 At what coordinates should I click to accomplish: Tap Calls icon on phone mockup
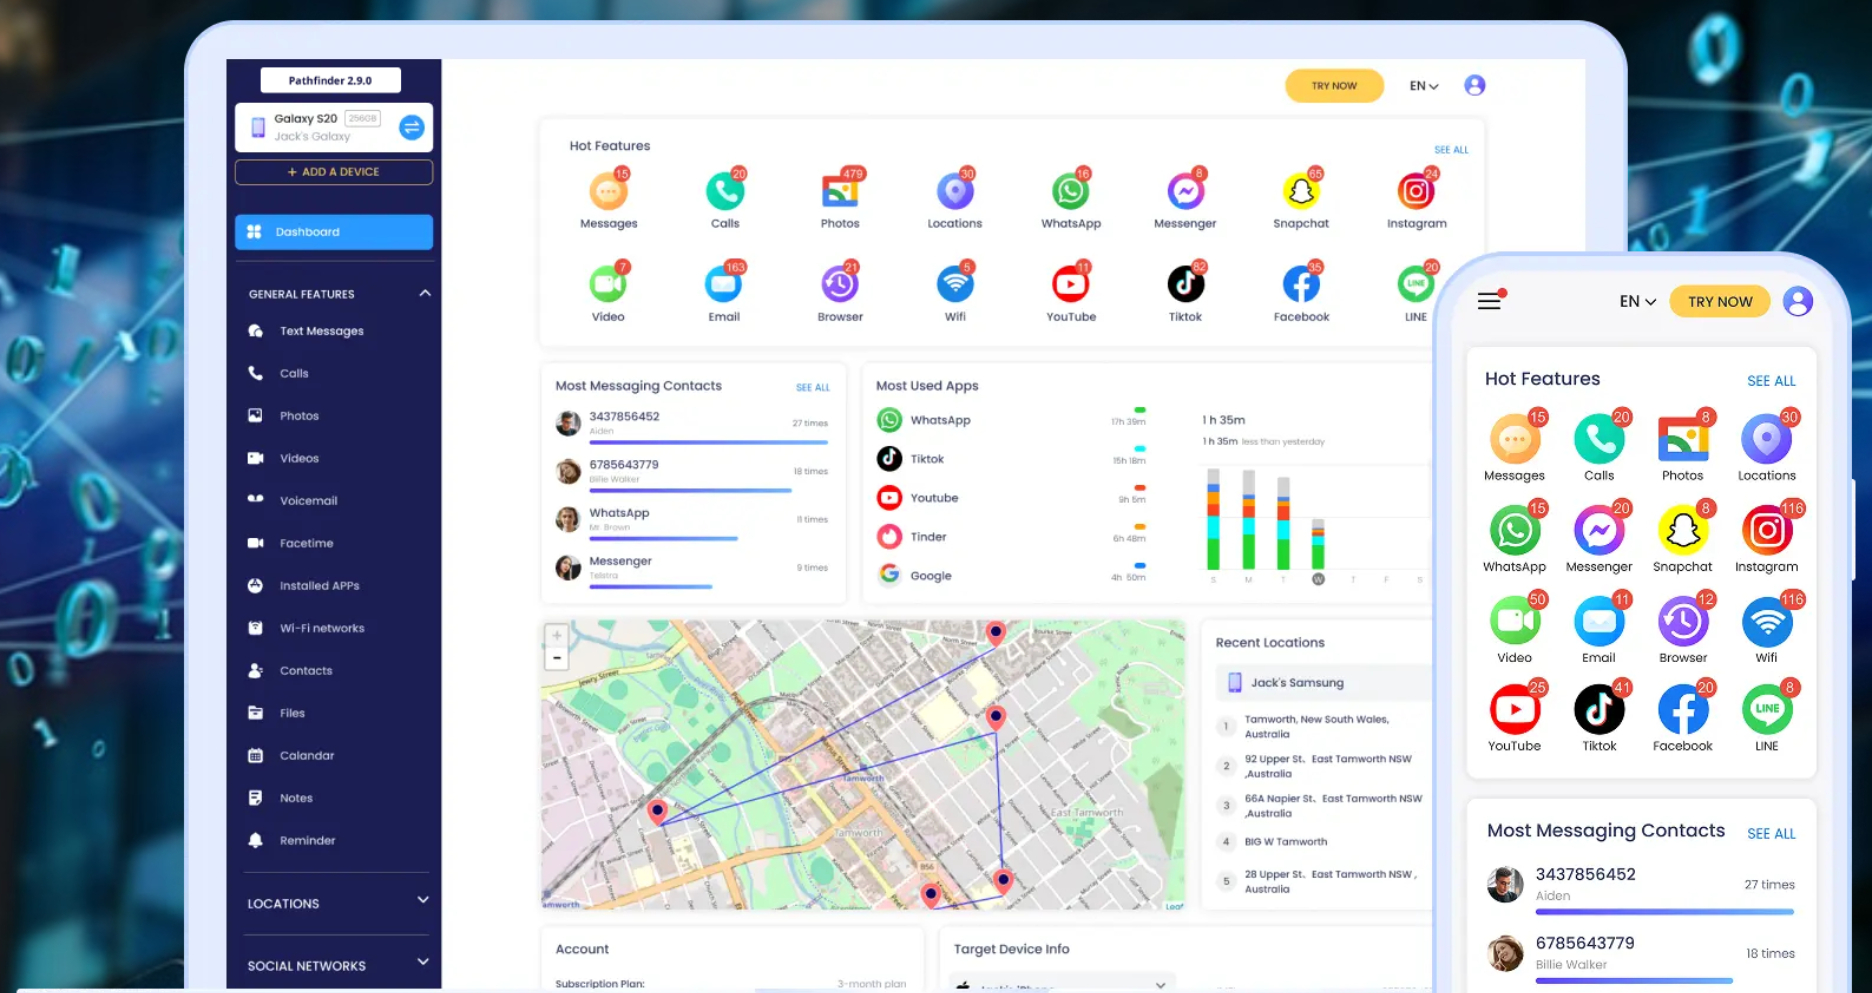pyautogui.click(x=1599, y=439)
